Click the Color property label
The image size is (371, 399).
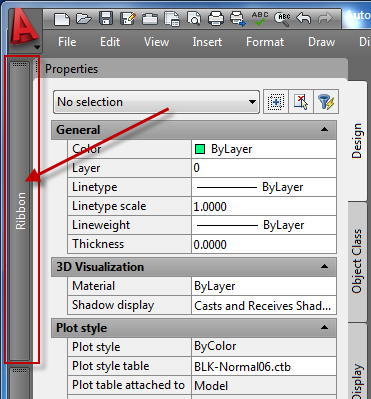(87, 149)
